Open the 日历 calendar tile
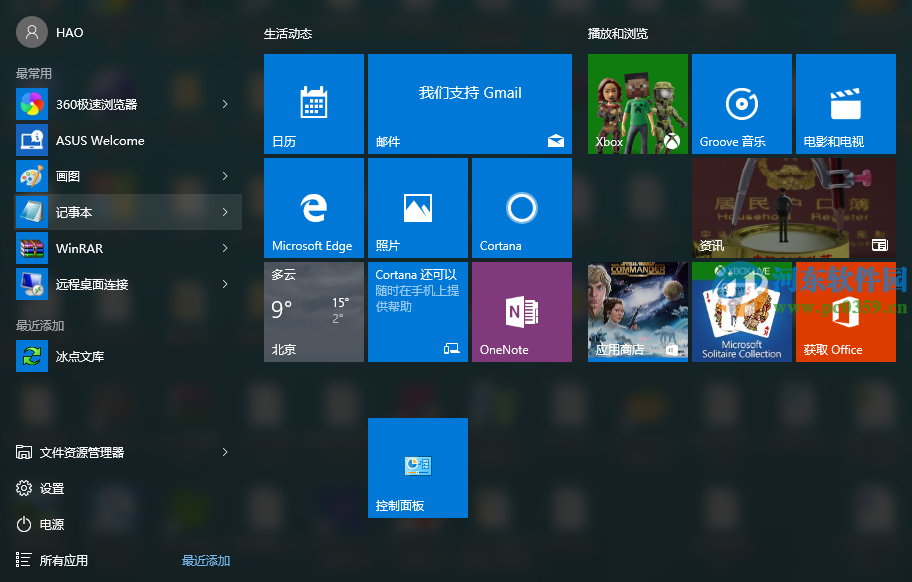Screen dimensions: 912x582 [x=313, y=104]
